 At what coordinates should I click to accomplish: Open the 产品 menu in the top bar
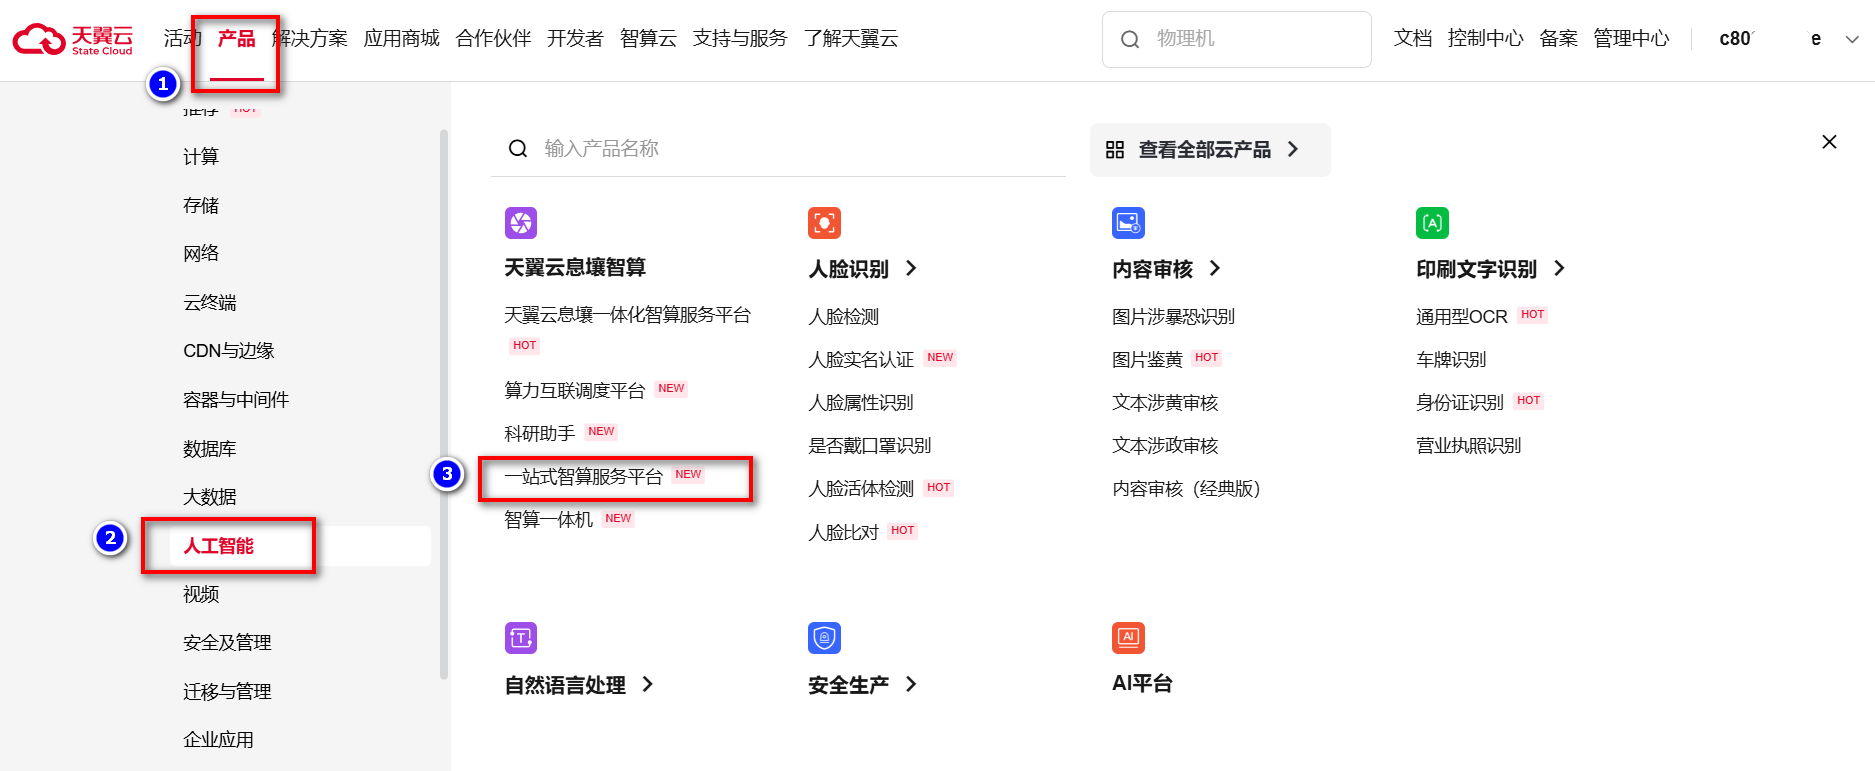click(x=237, y=39)
